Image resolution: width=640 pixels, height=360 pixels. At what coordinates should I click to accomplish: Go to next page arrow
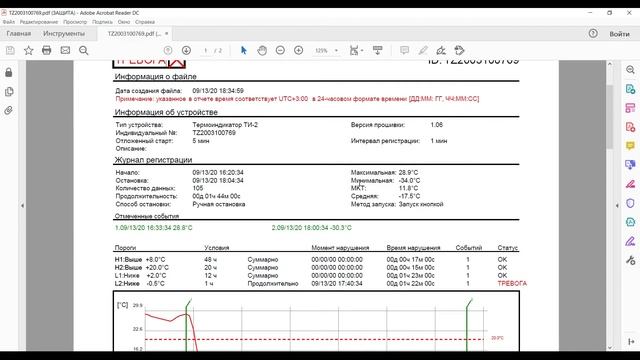click(x=186, y=50)
